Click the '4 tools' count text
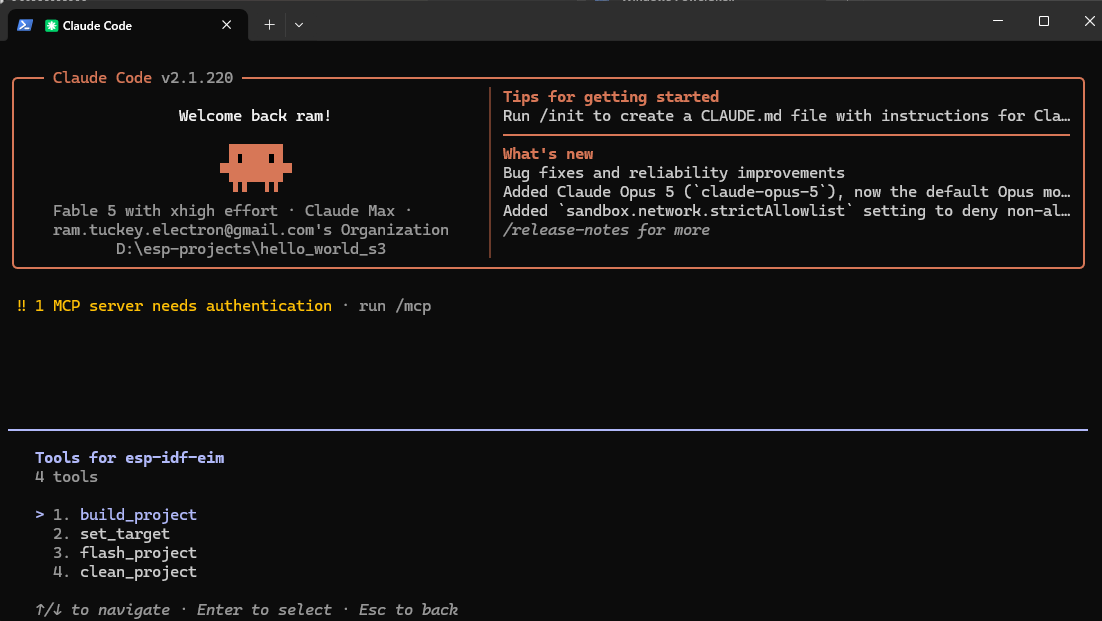 tap(67, 477)
